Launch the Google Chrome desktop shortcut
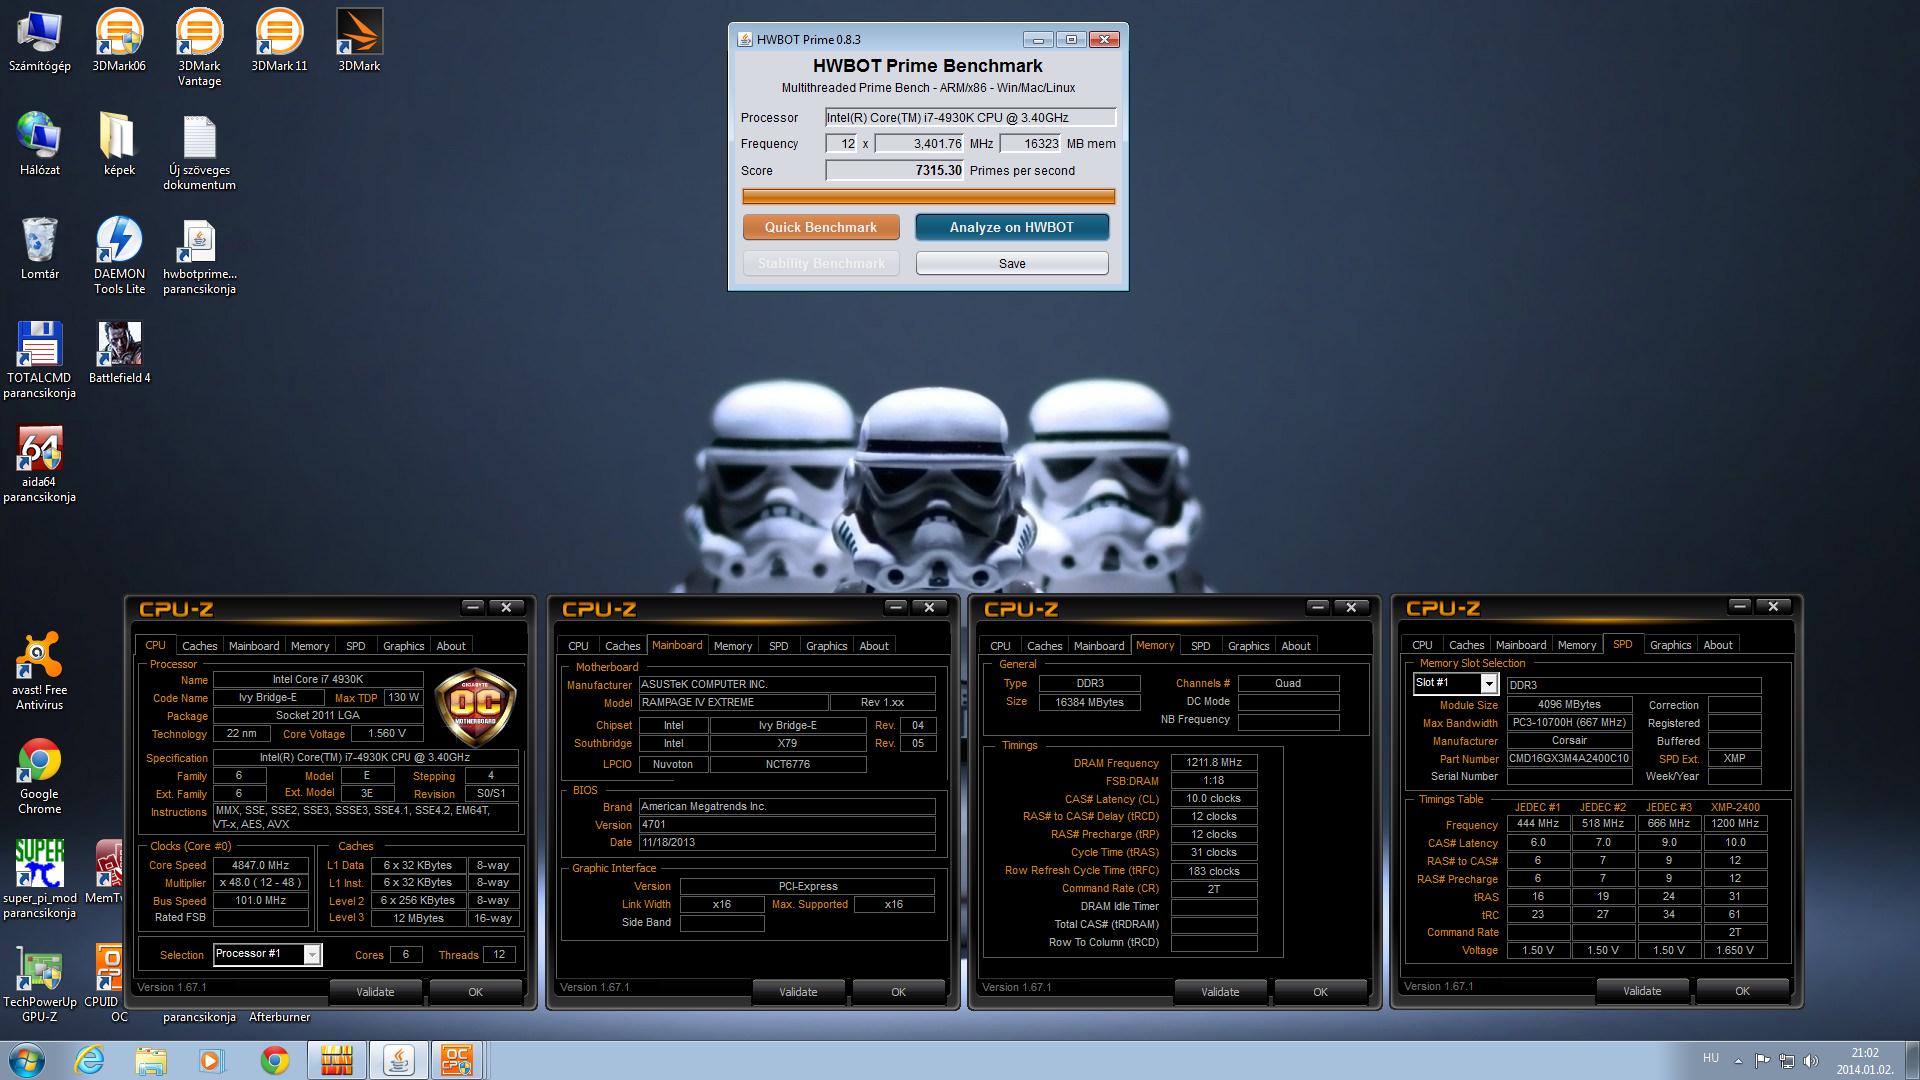1920x1080 pixels. (x=39, y=775)
